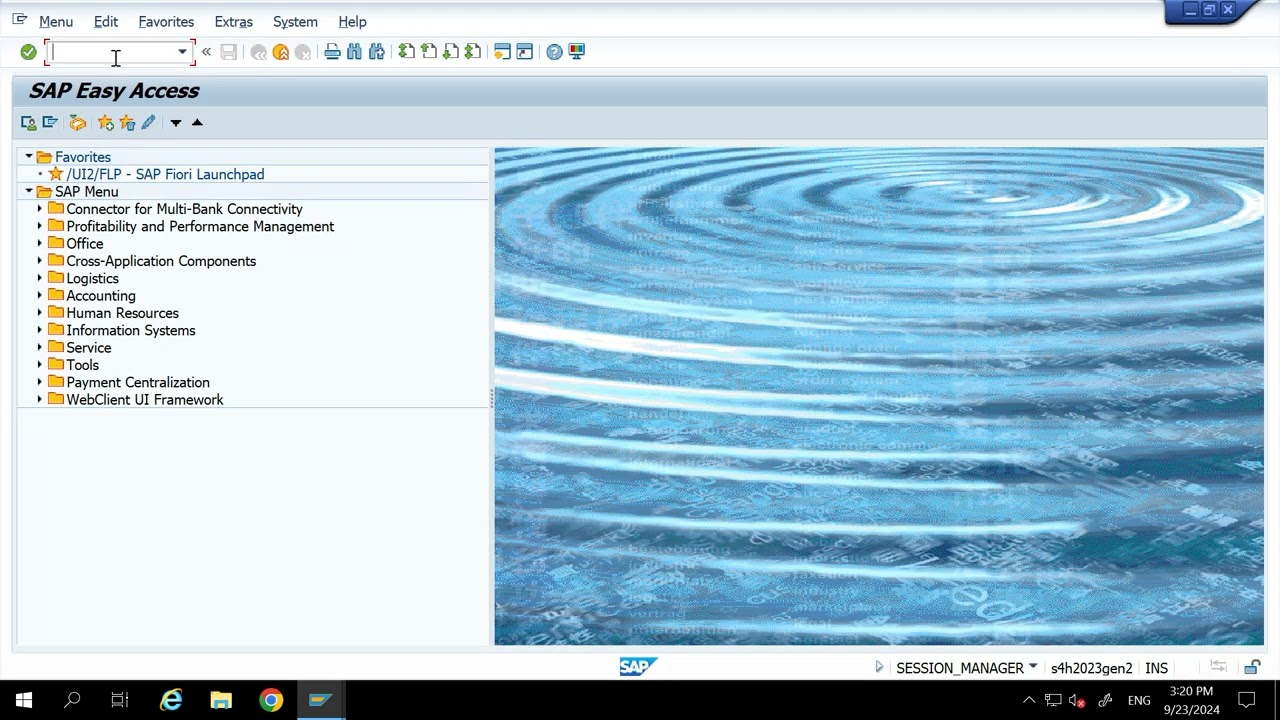Click the Previous Page icon
Viewport: 1280px width, 720px height.
(x=428, y=52)
